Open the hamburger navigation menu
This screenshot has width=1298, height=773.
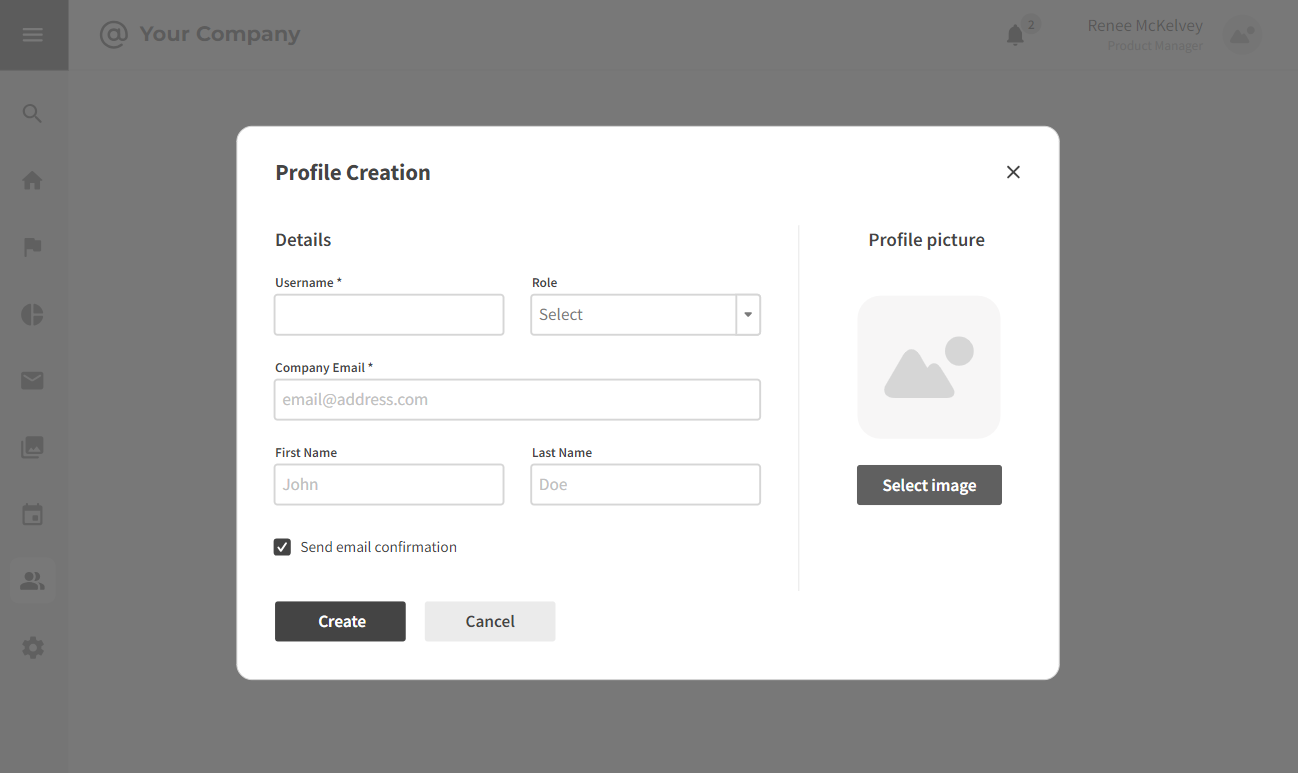click(33, 34)
